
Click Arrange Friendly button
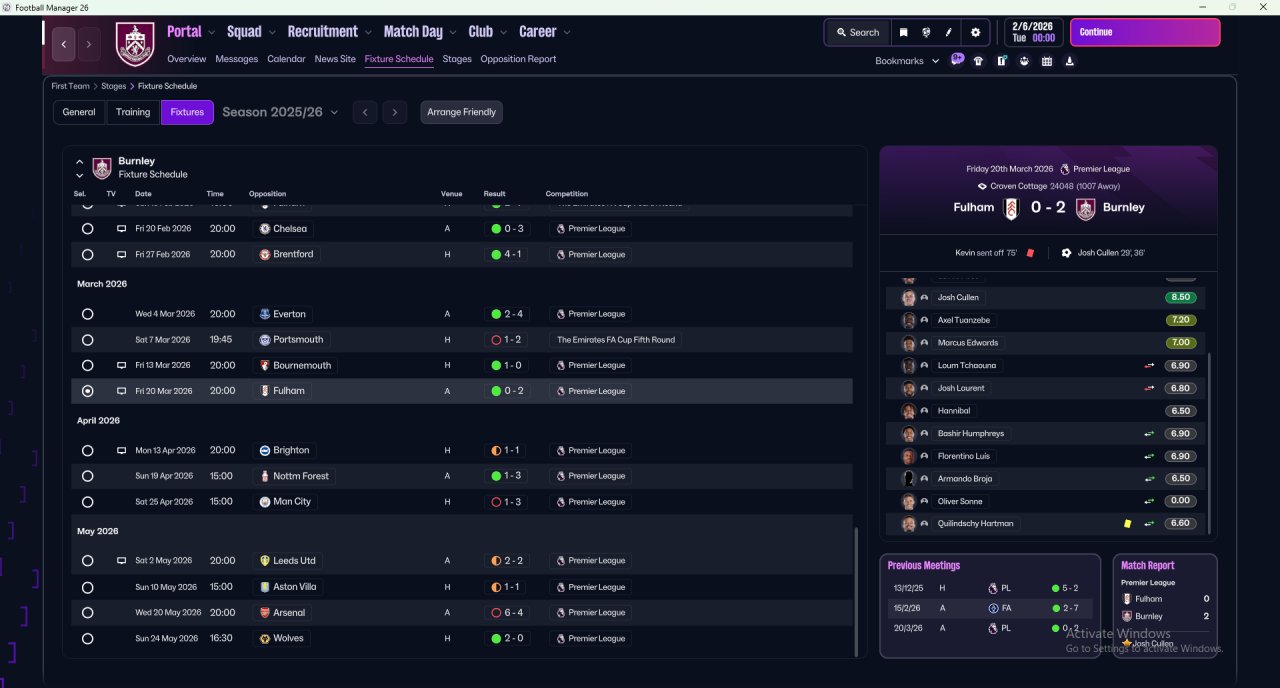tap(461, 112)
